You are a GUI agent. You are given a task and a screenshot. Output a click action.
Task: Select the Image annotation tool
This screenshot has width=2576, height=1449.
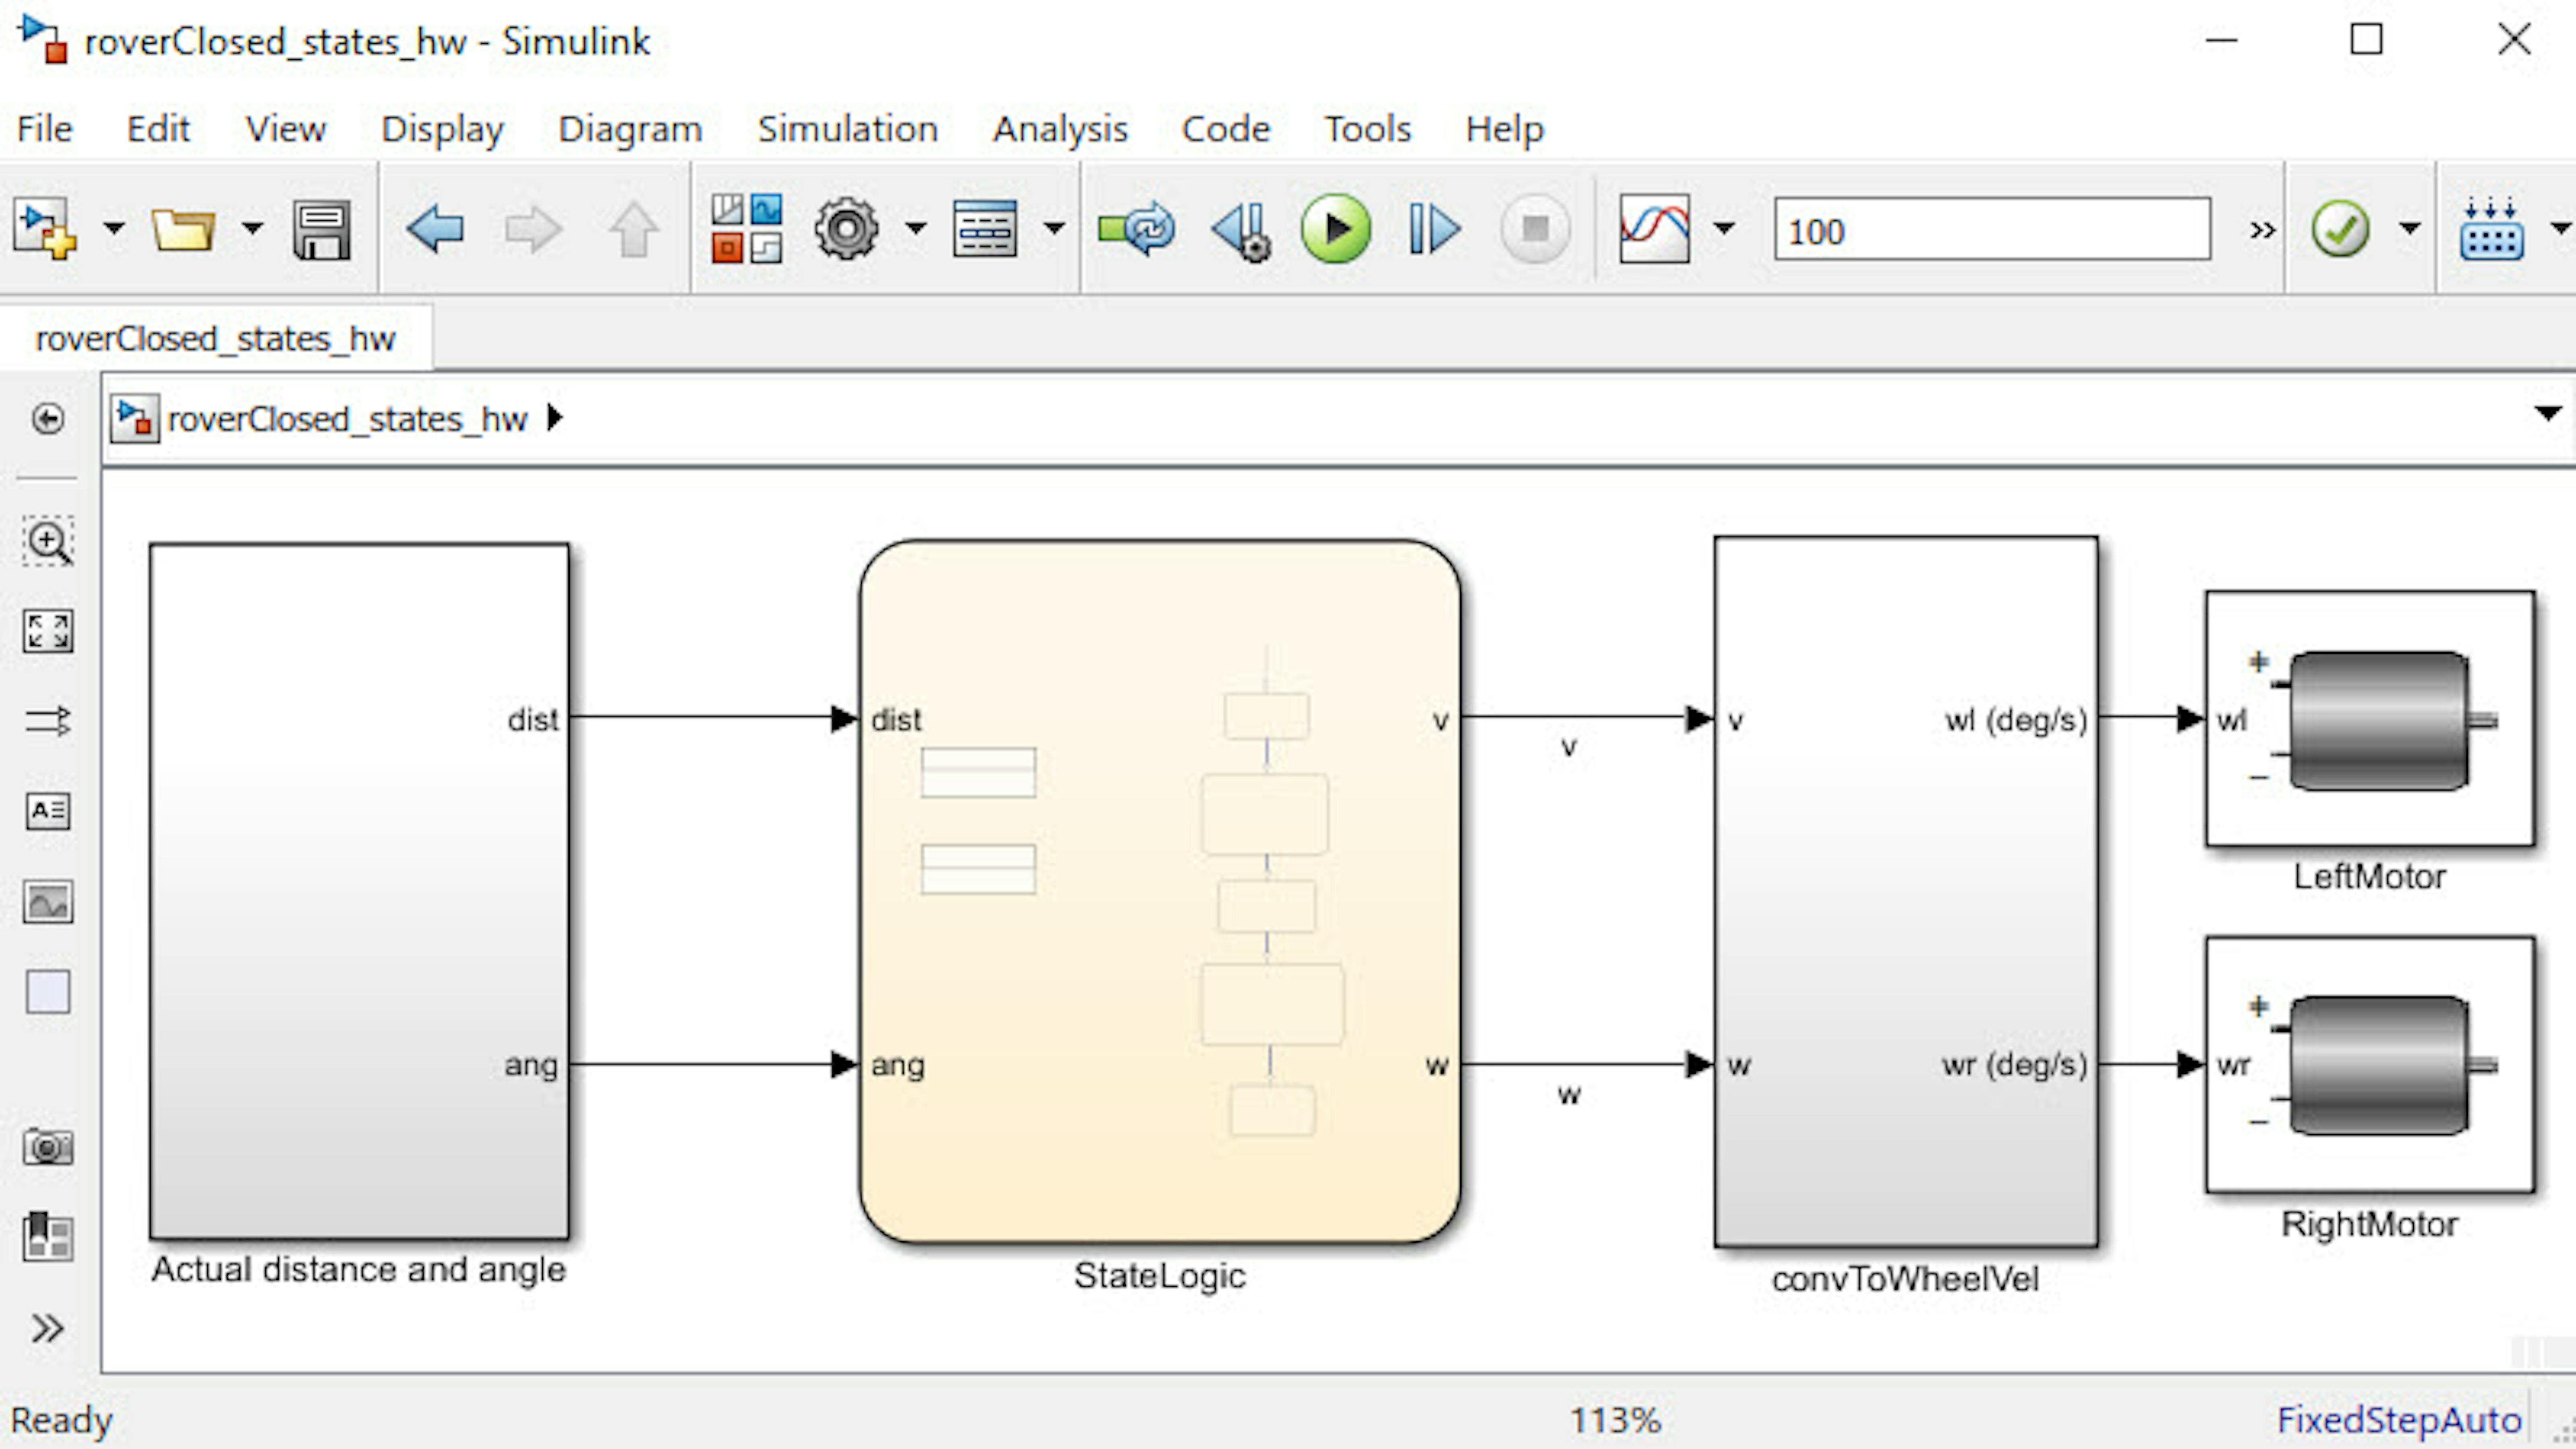pyautogui.click(x=48, y=902)
